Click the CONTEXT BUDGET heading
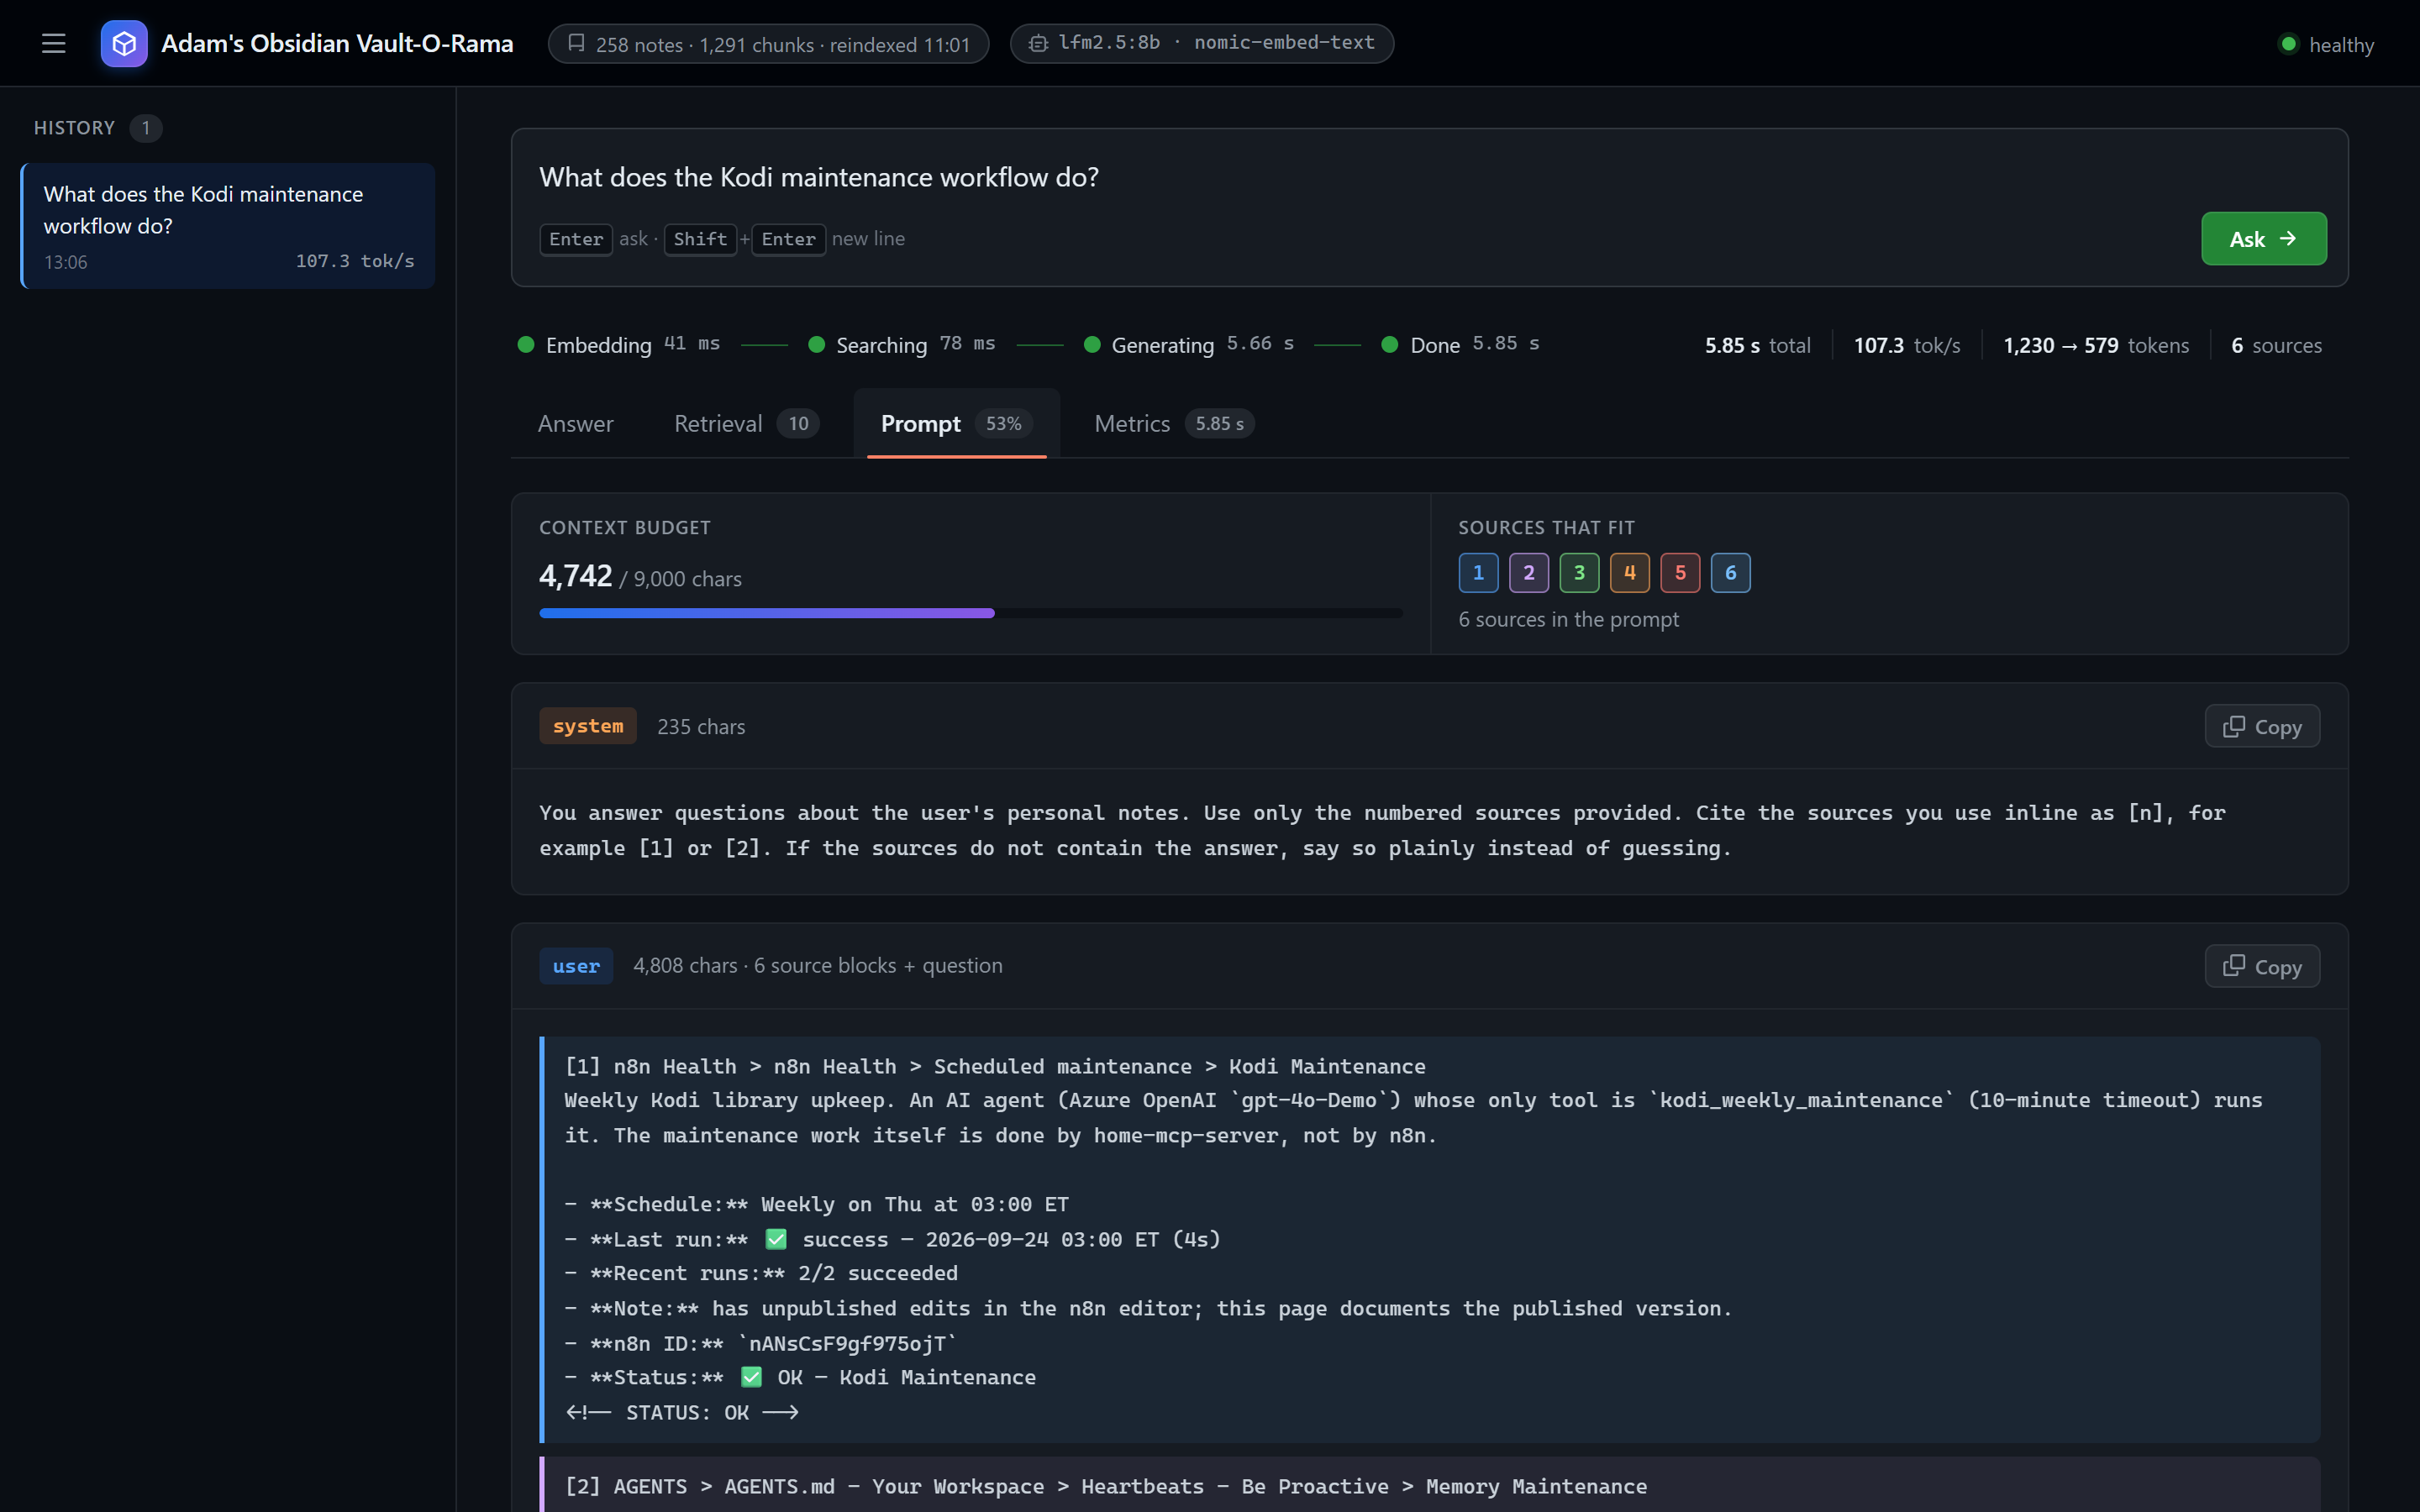Image resolution: width=2420 pixels, height=1512 pixels. click(625, 528)
